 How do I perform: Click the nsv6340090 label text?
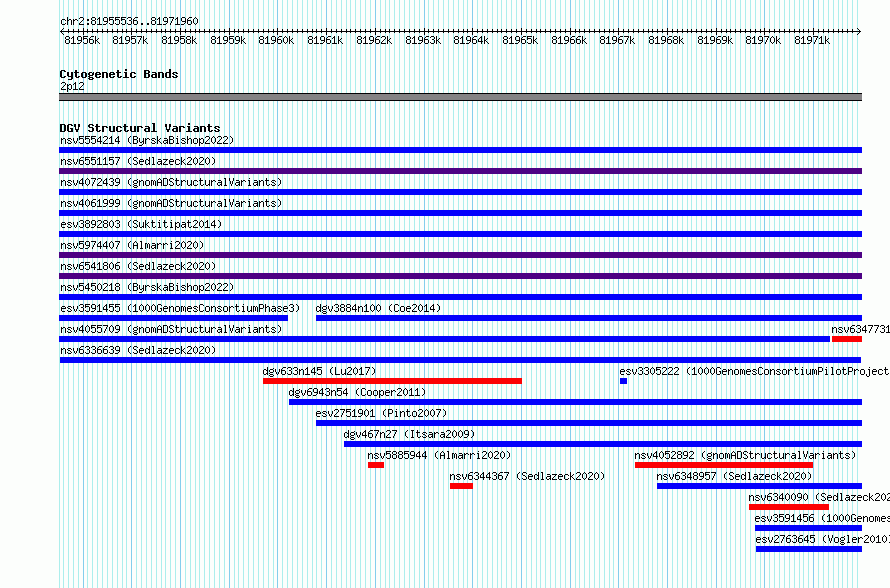(x=819, y=497)
